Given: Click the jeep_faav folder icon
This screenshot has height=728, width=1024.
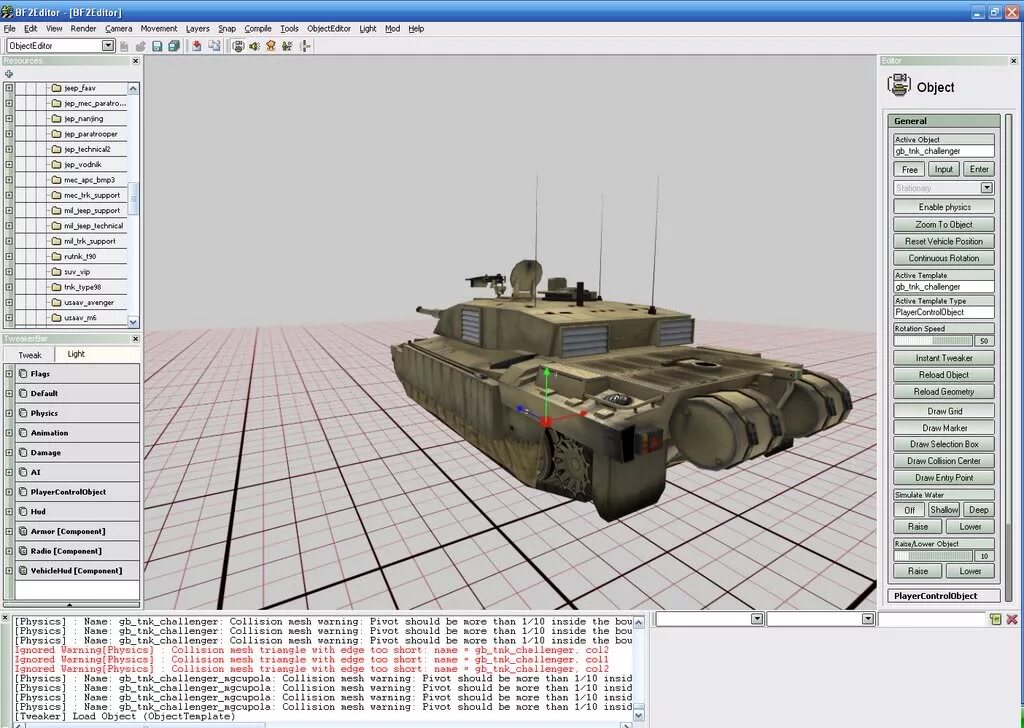Looking at the screenshot, I should 56,87.
